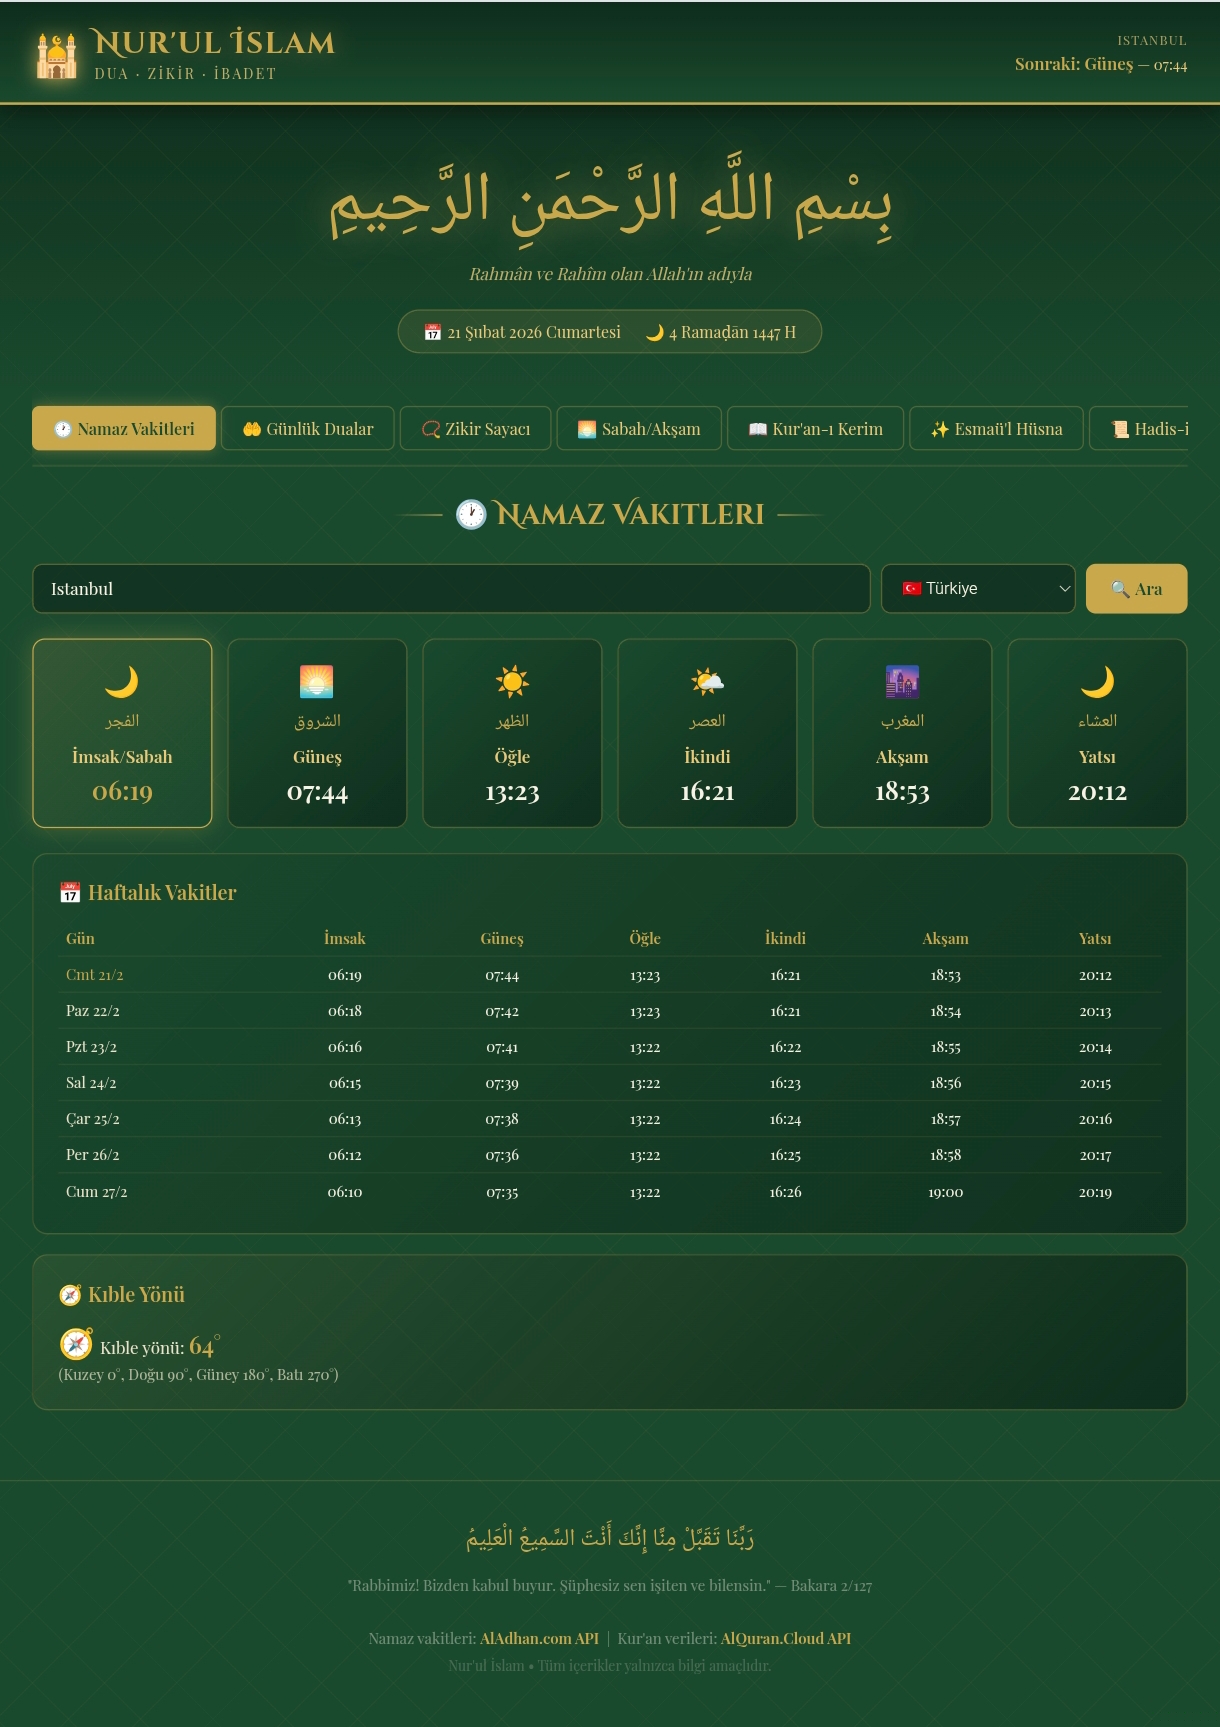The image size is (1220, 1727).
Task: Click the Pzt 23/2 row label
Action: point(91,1047)
